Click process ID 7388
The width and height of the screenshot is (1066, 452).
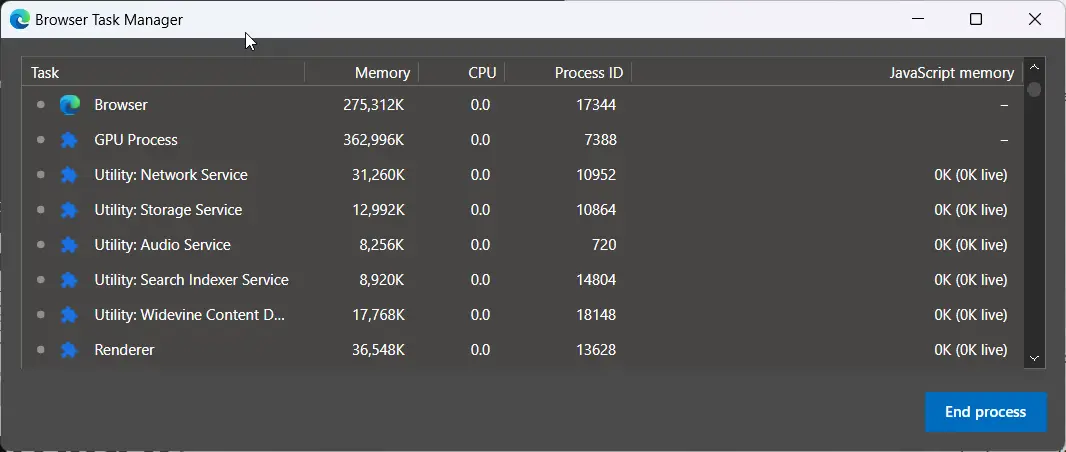[600, 140]
